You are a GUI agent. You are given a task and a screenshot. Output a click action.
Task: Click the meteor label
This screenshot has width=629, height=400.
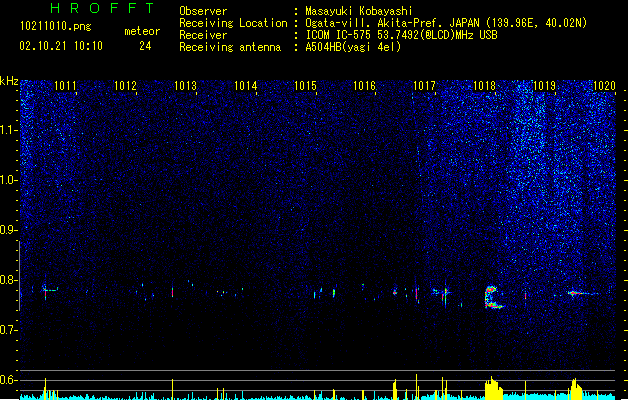[x=142, y=31]
